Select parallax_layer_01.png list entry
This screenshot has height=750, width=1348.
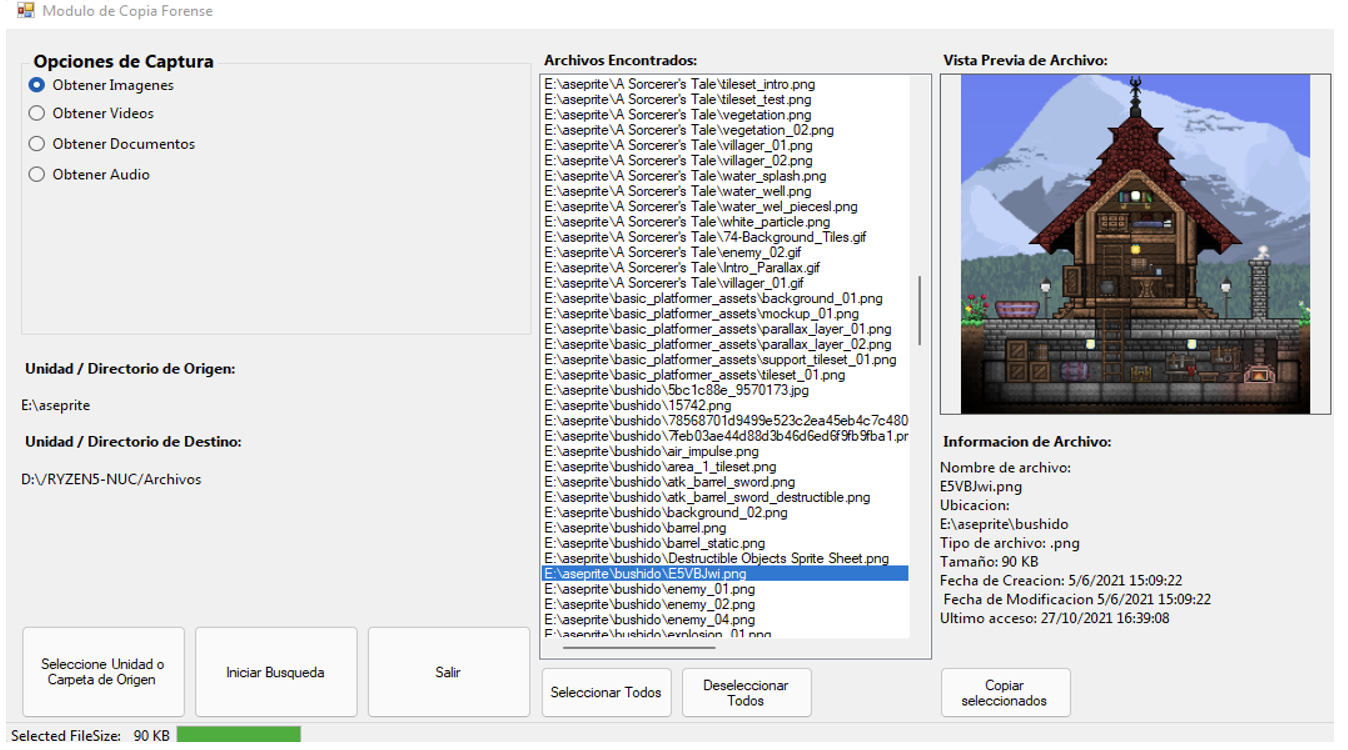725,329
